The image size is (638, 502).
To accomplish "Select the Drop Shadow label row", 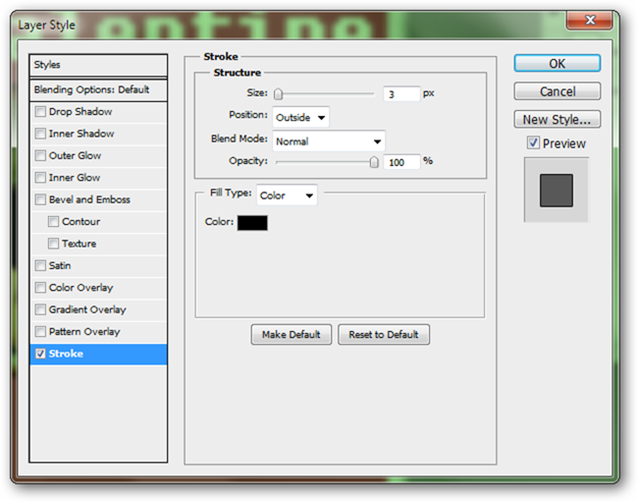I will pos(80,111).
